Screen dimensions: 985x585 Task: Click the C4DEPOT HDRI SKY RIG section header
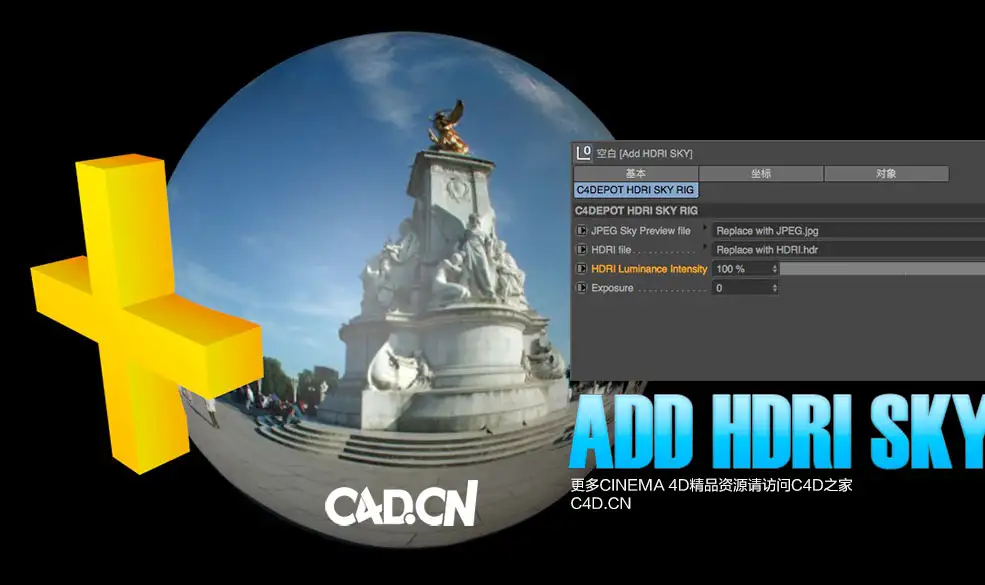pyautogui.click(x=779, y=210)
